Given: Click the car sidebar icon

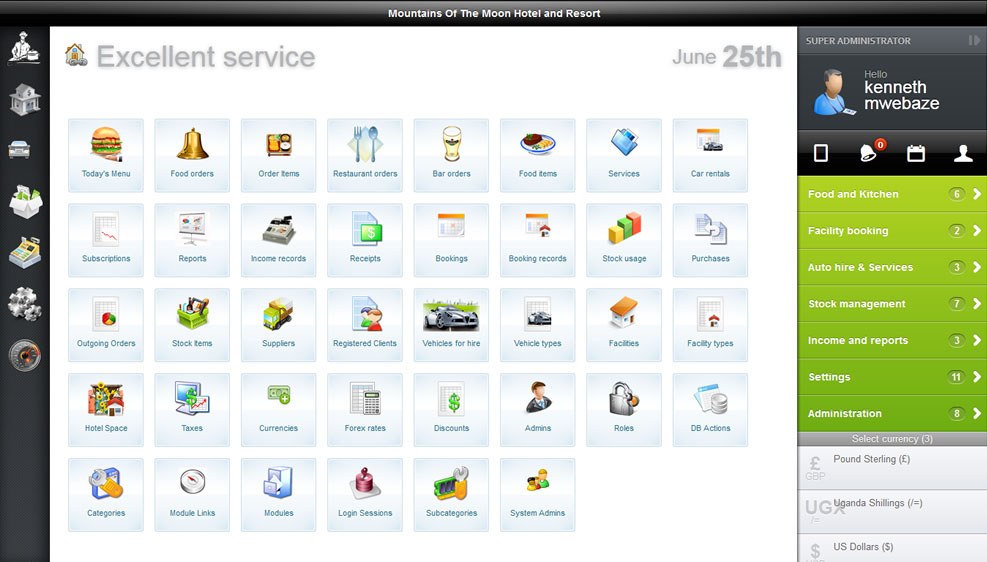Looking at the screenshot, I should coord(20,150).
